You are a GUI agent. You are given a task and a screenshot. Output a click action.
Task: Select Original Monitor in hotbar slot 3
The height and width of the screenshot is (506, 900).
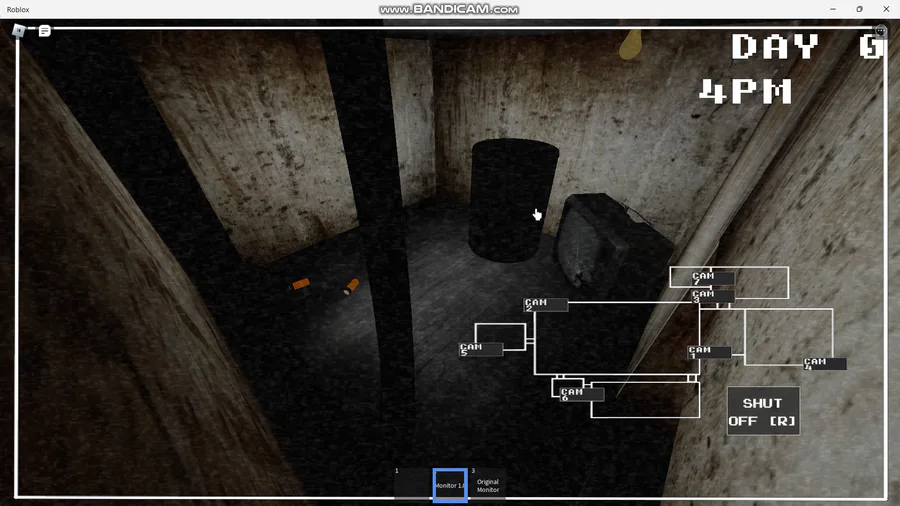(x=487, y=485)
